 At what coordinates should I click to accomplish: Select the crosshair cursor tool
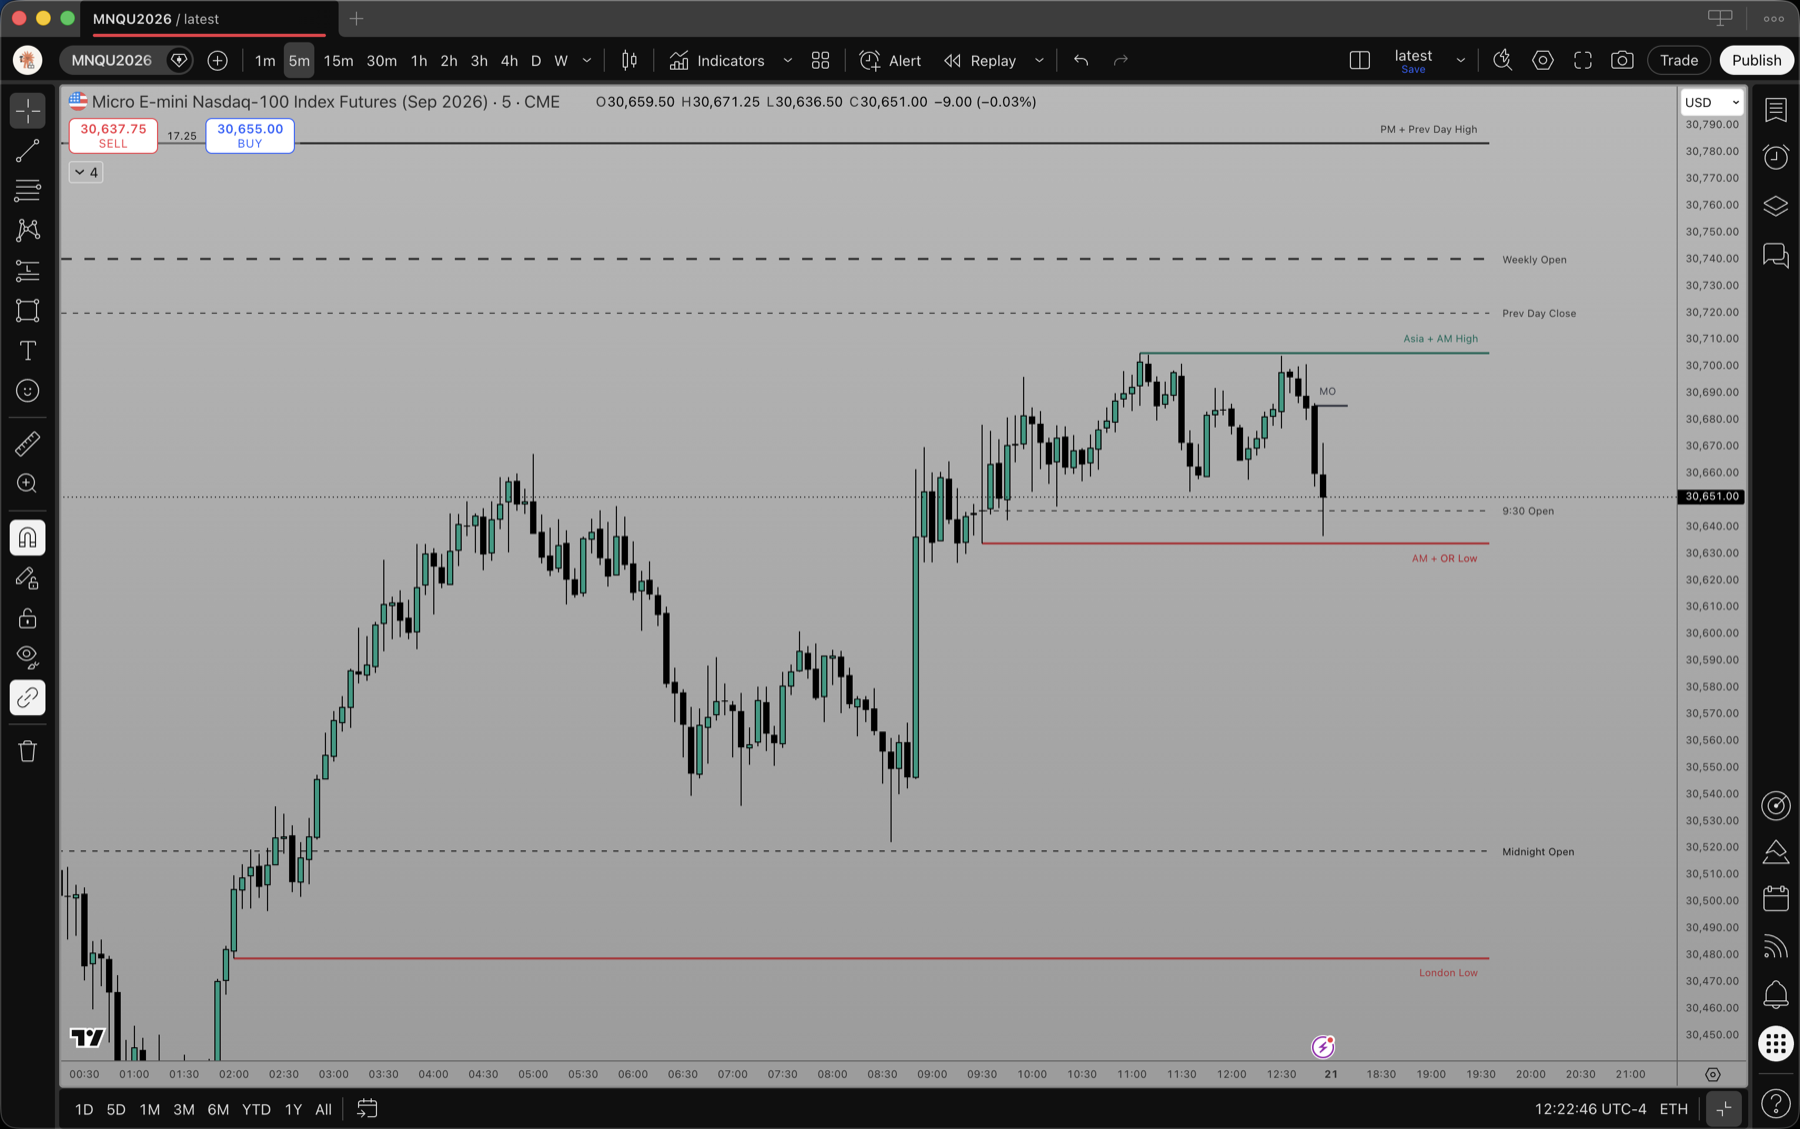pos(28,110)
